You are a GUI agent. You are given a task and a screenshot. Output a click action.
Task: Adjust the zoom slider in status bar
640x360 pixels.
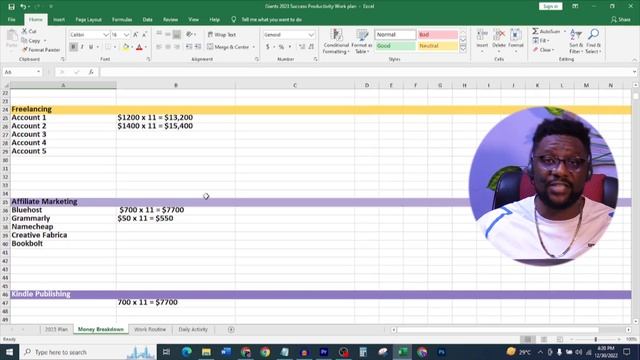click(596, 339)
